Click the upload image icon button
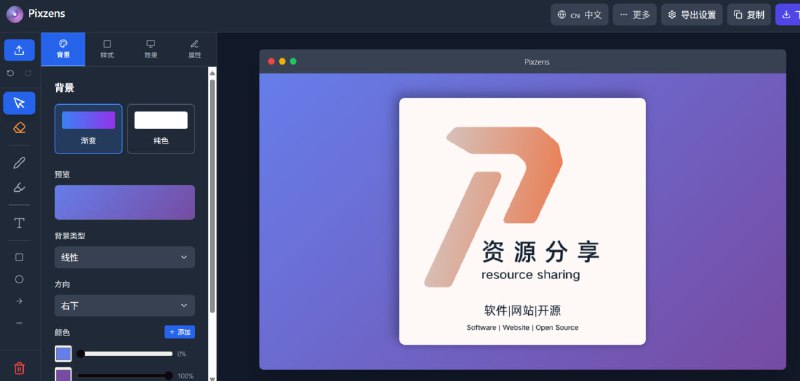 (x=19, y=50)
